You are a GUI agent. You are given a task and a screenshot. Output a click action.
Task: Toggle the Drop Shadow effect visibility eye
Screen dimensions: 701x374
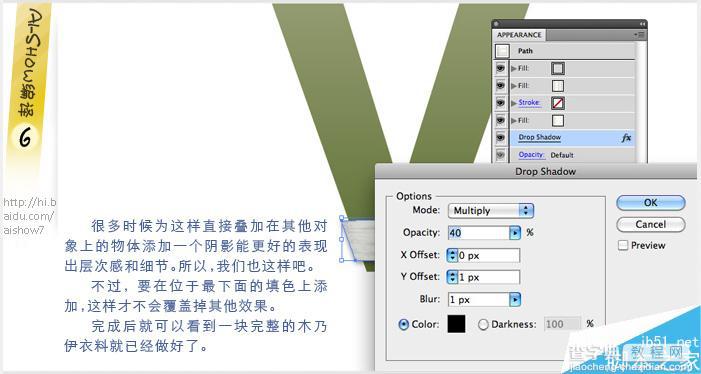500,138
